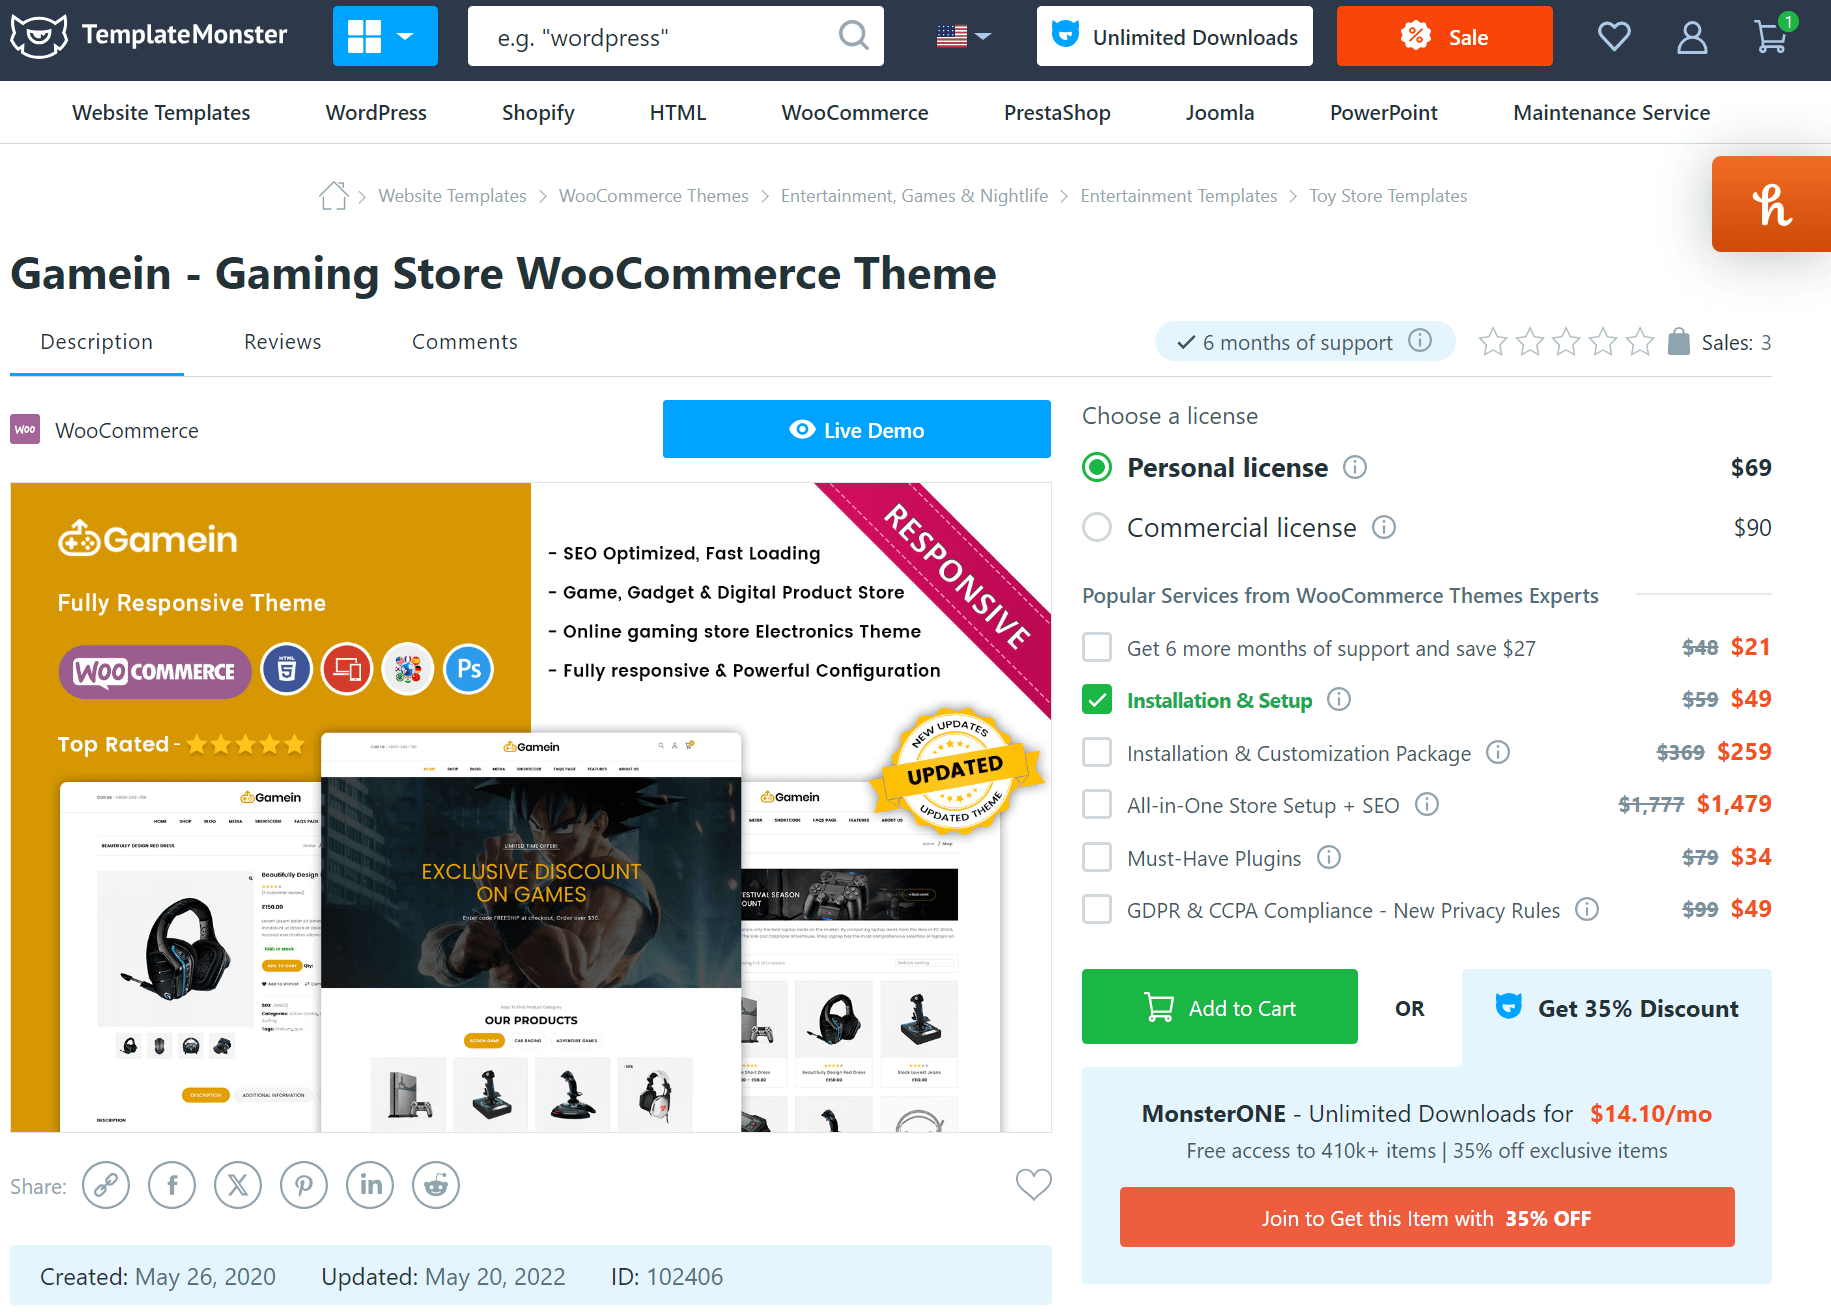
Task: Click Unlimited Downloads button
Action: 1175,36
